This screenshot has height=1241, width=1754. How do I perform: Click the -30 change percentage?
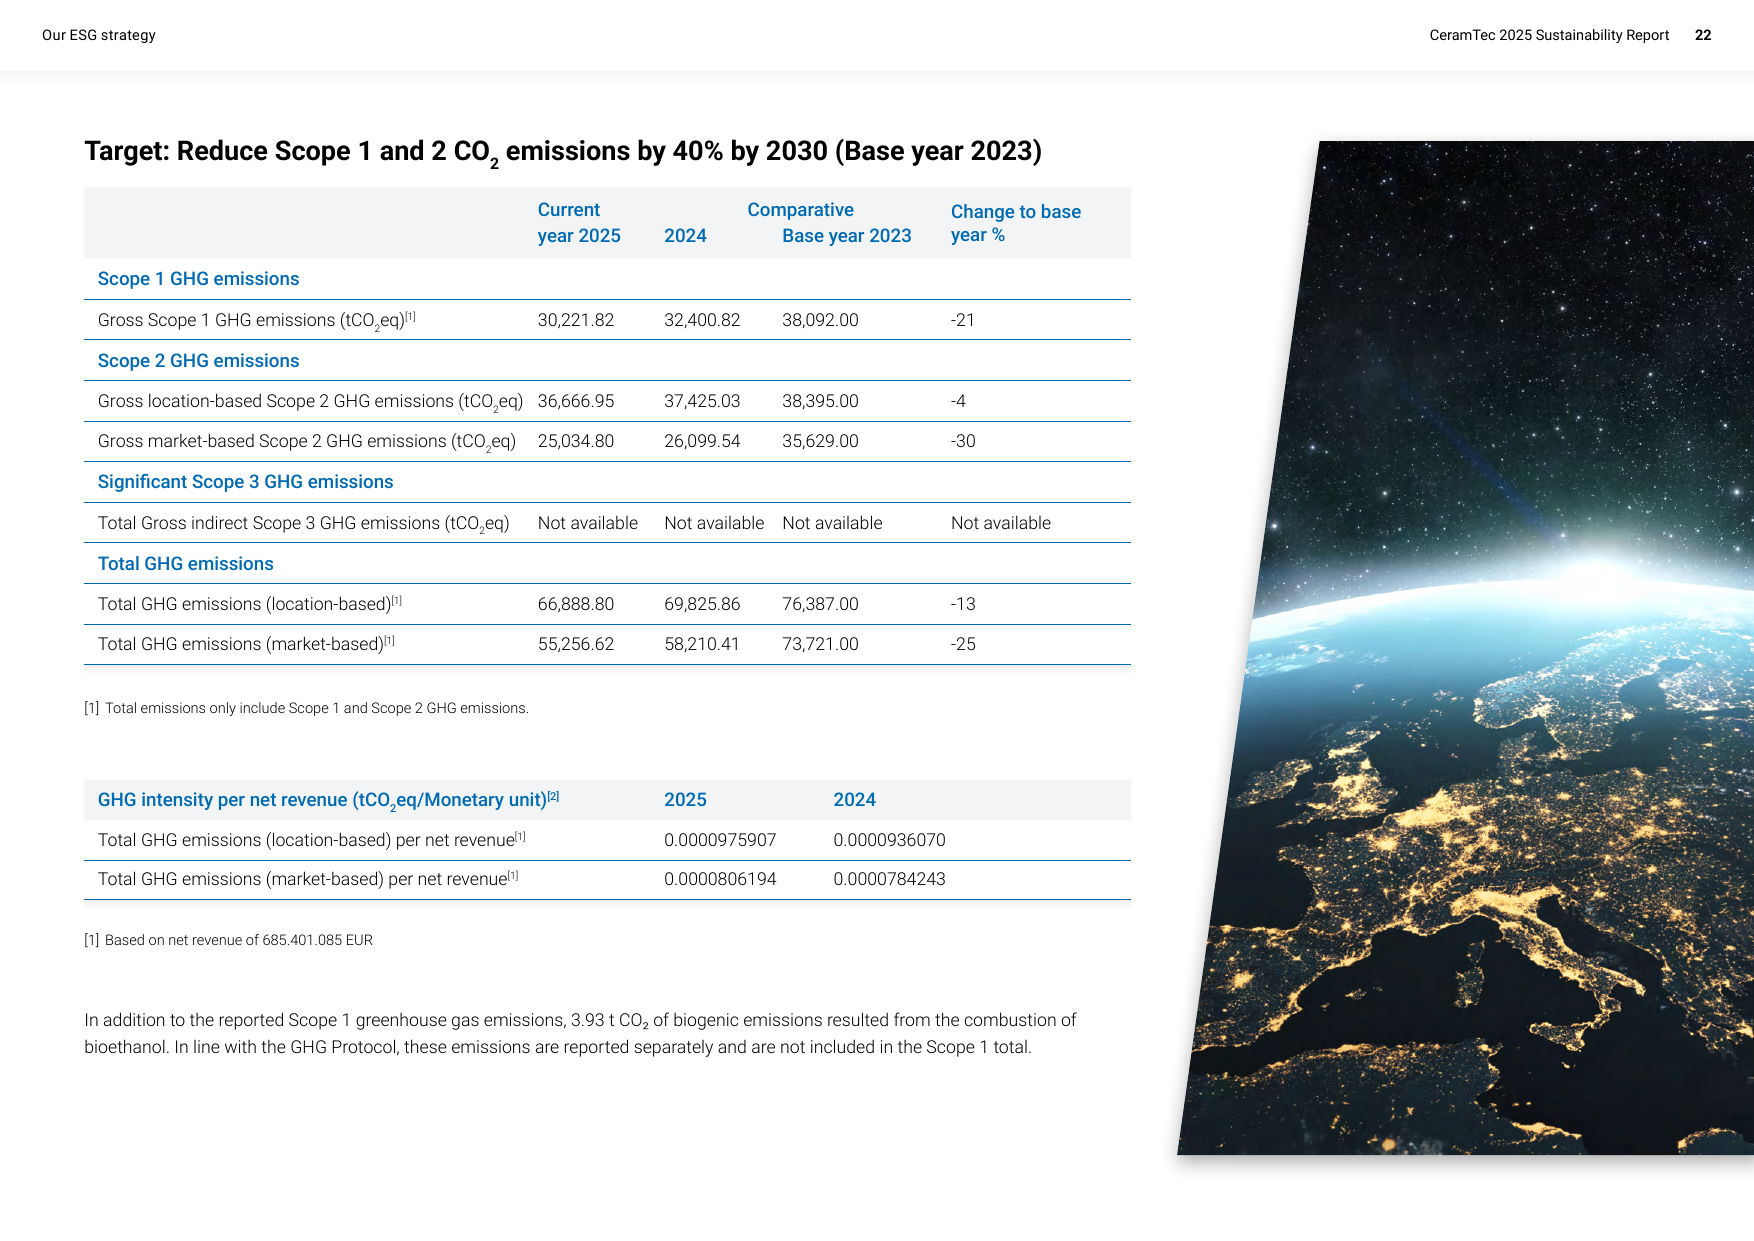pos(963,441)
